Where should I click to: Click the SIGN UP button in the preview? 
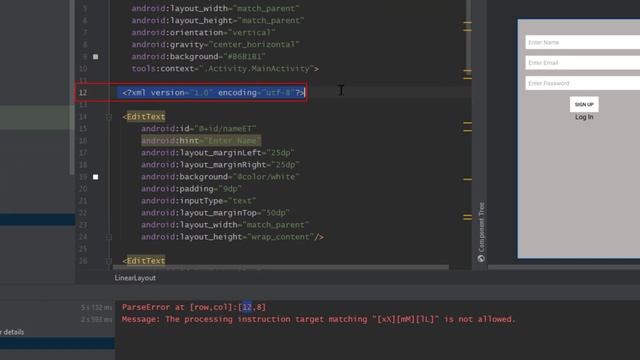click(584, 104)
